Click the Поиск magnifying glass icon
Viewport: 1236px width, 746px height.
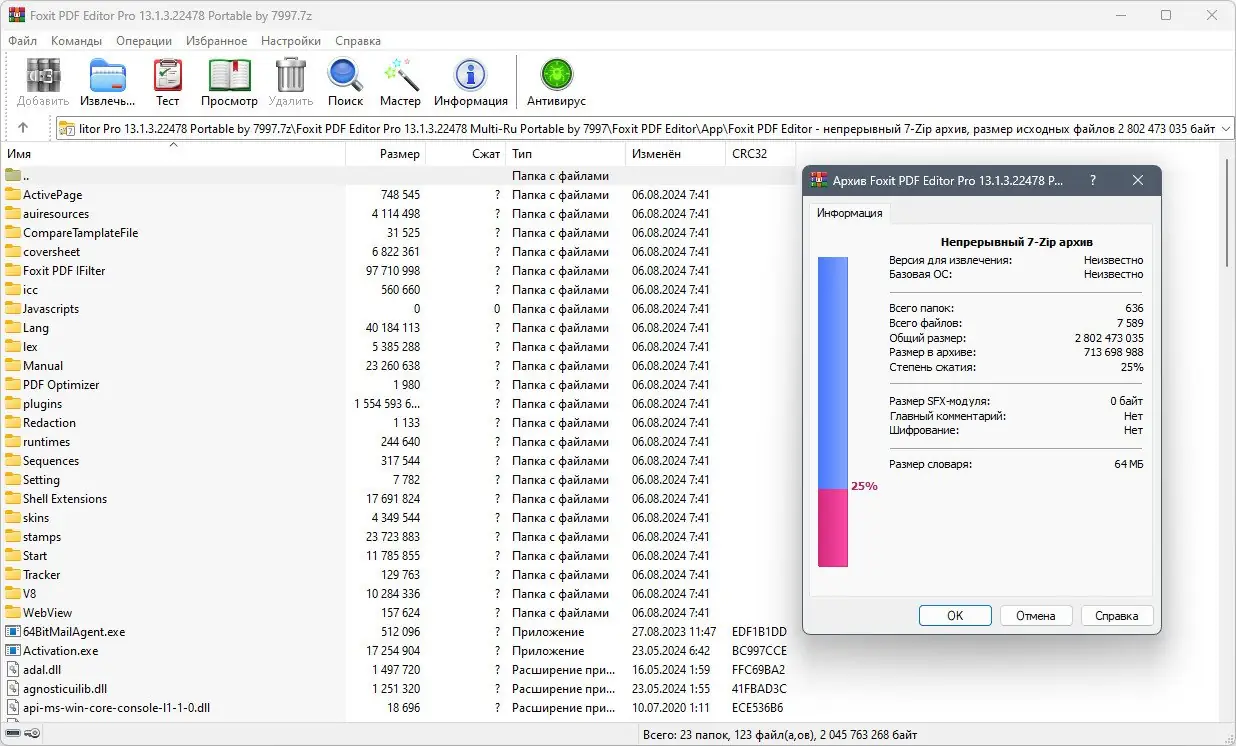coord(345,72)
